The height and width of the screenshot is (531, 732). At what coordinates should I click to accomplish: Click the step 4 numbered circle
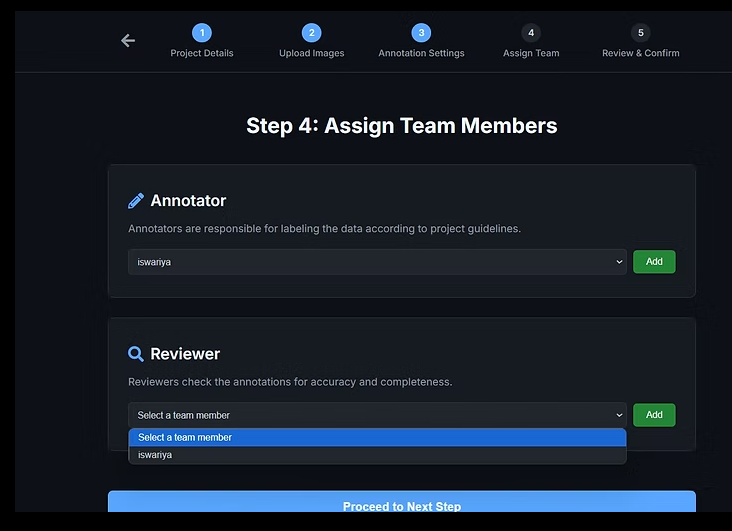[x=531, y=33]
